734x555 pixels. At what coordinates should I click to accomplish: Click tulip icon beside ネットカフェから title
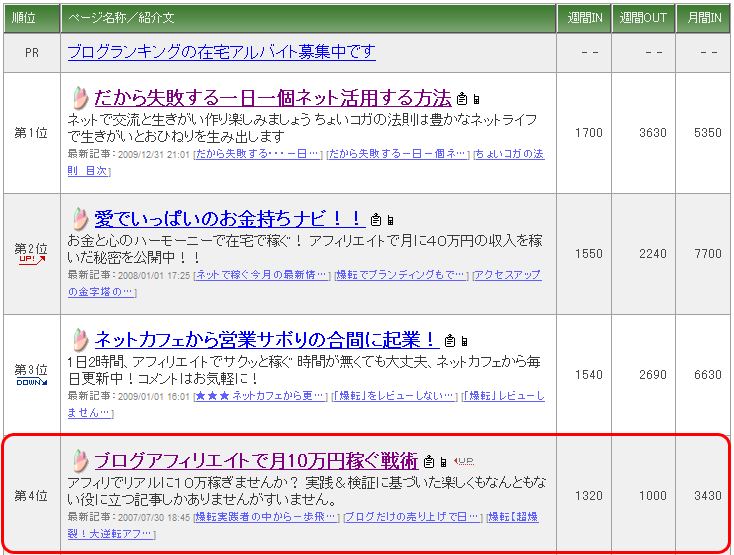(81, 340)
